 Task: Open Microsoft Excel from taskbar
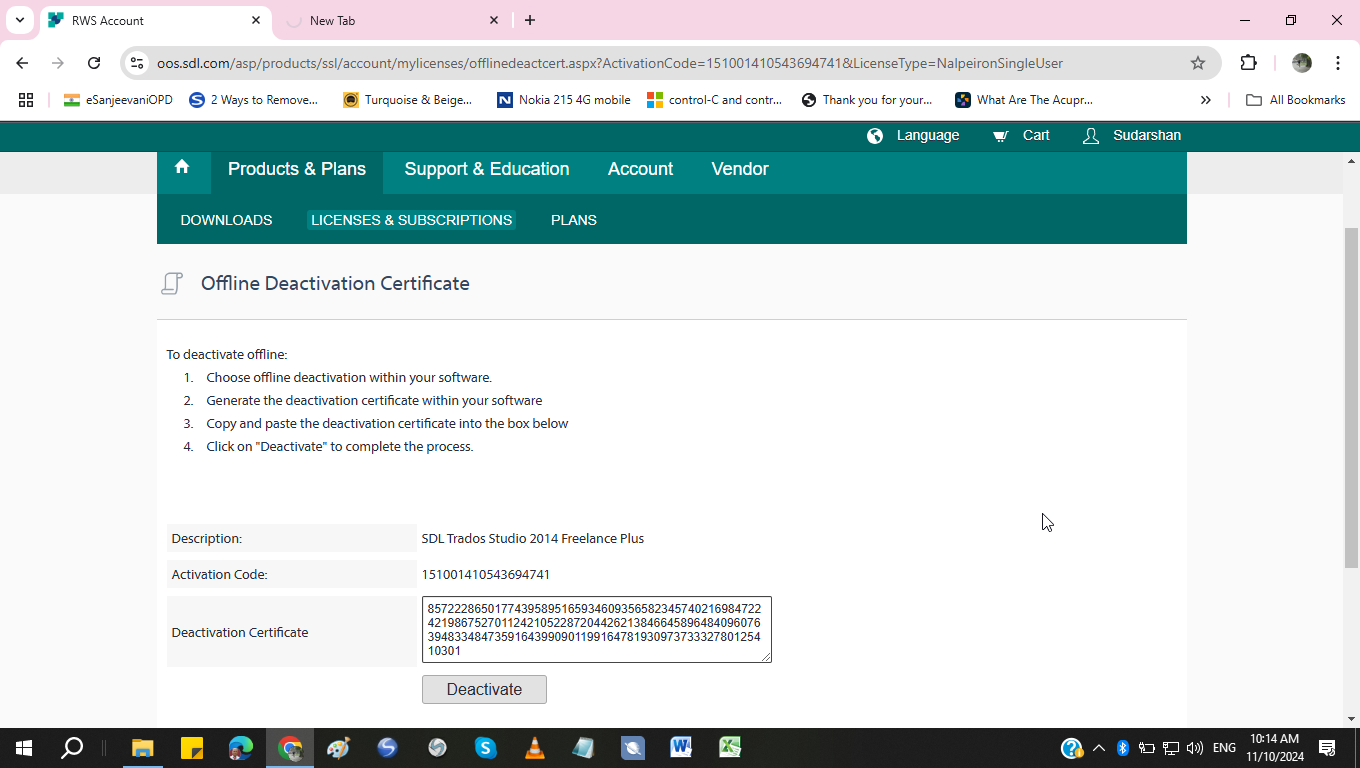tap(730, 748)
